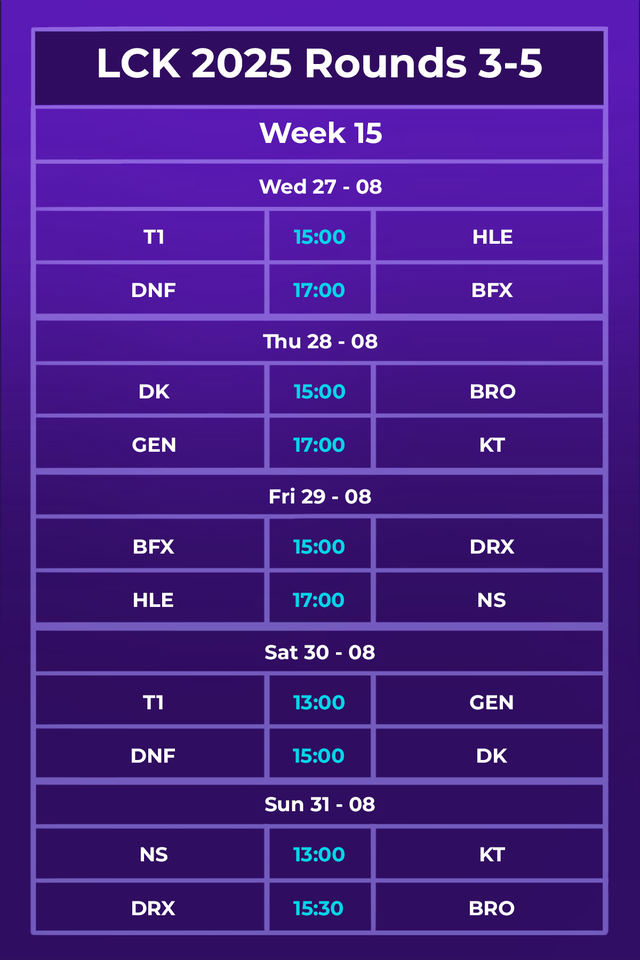
Task: Open the Sat 30 - 08 date row
Action: pyautogui.click(x=320, y=652)
